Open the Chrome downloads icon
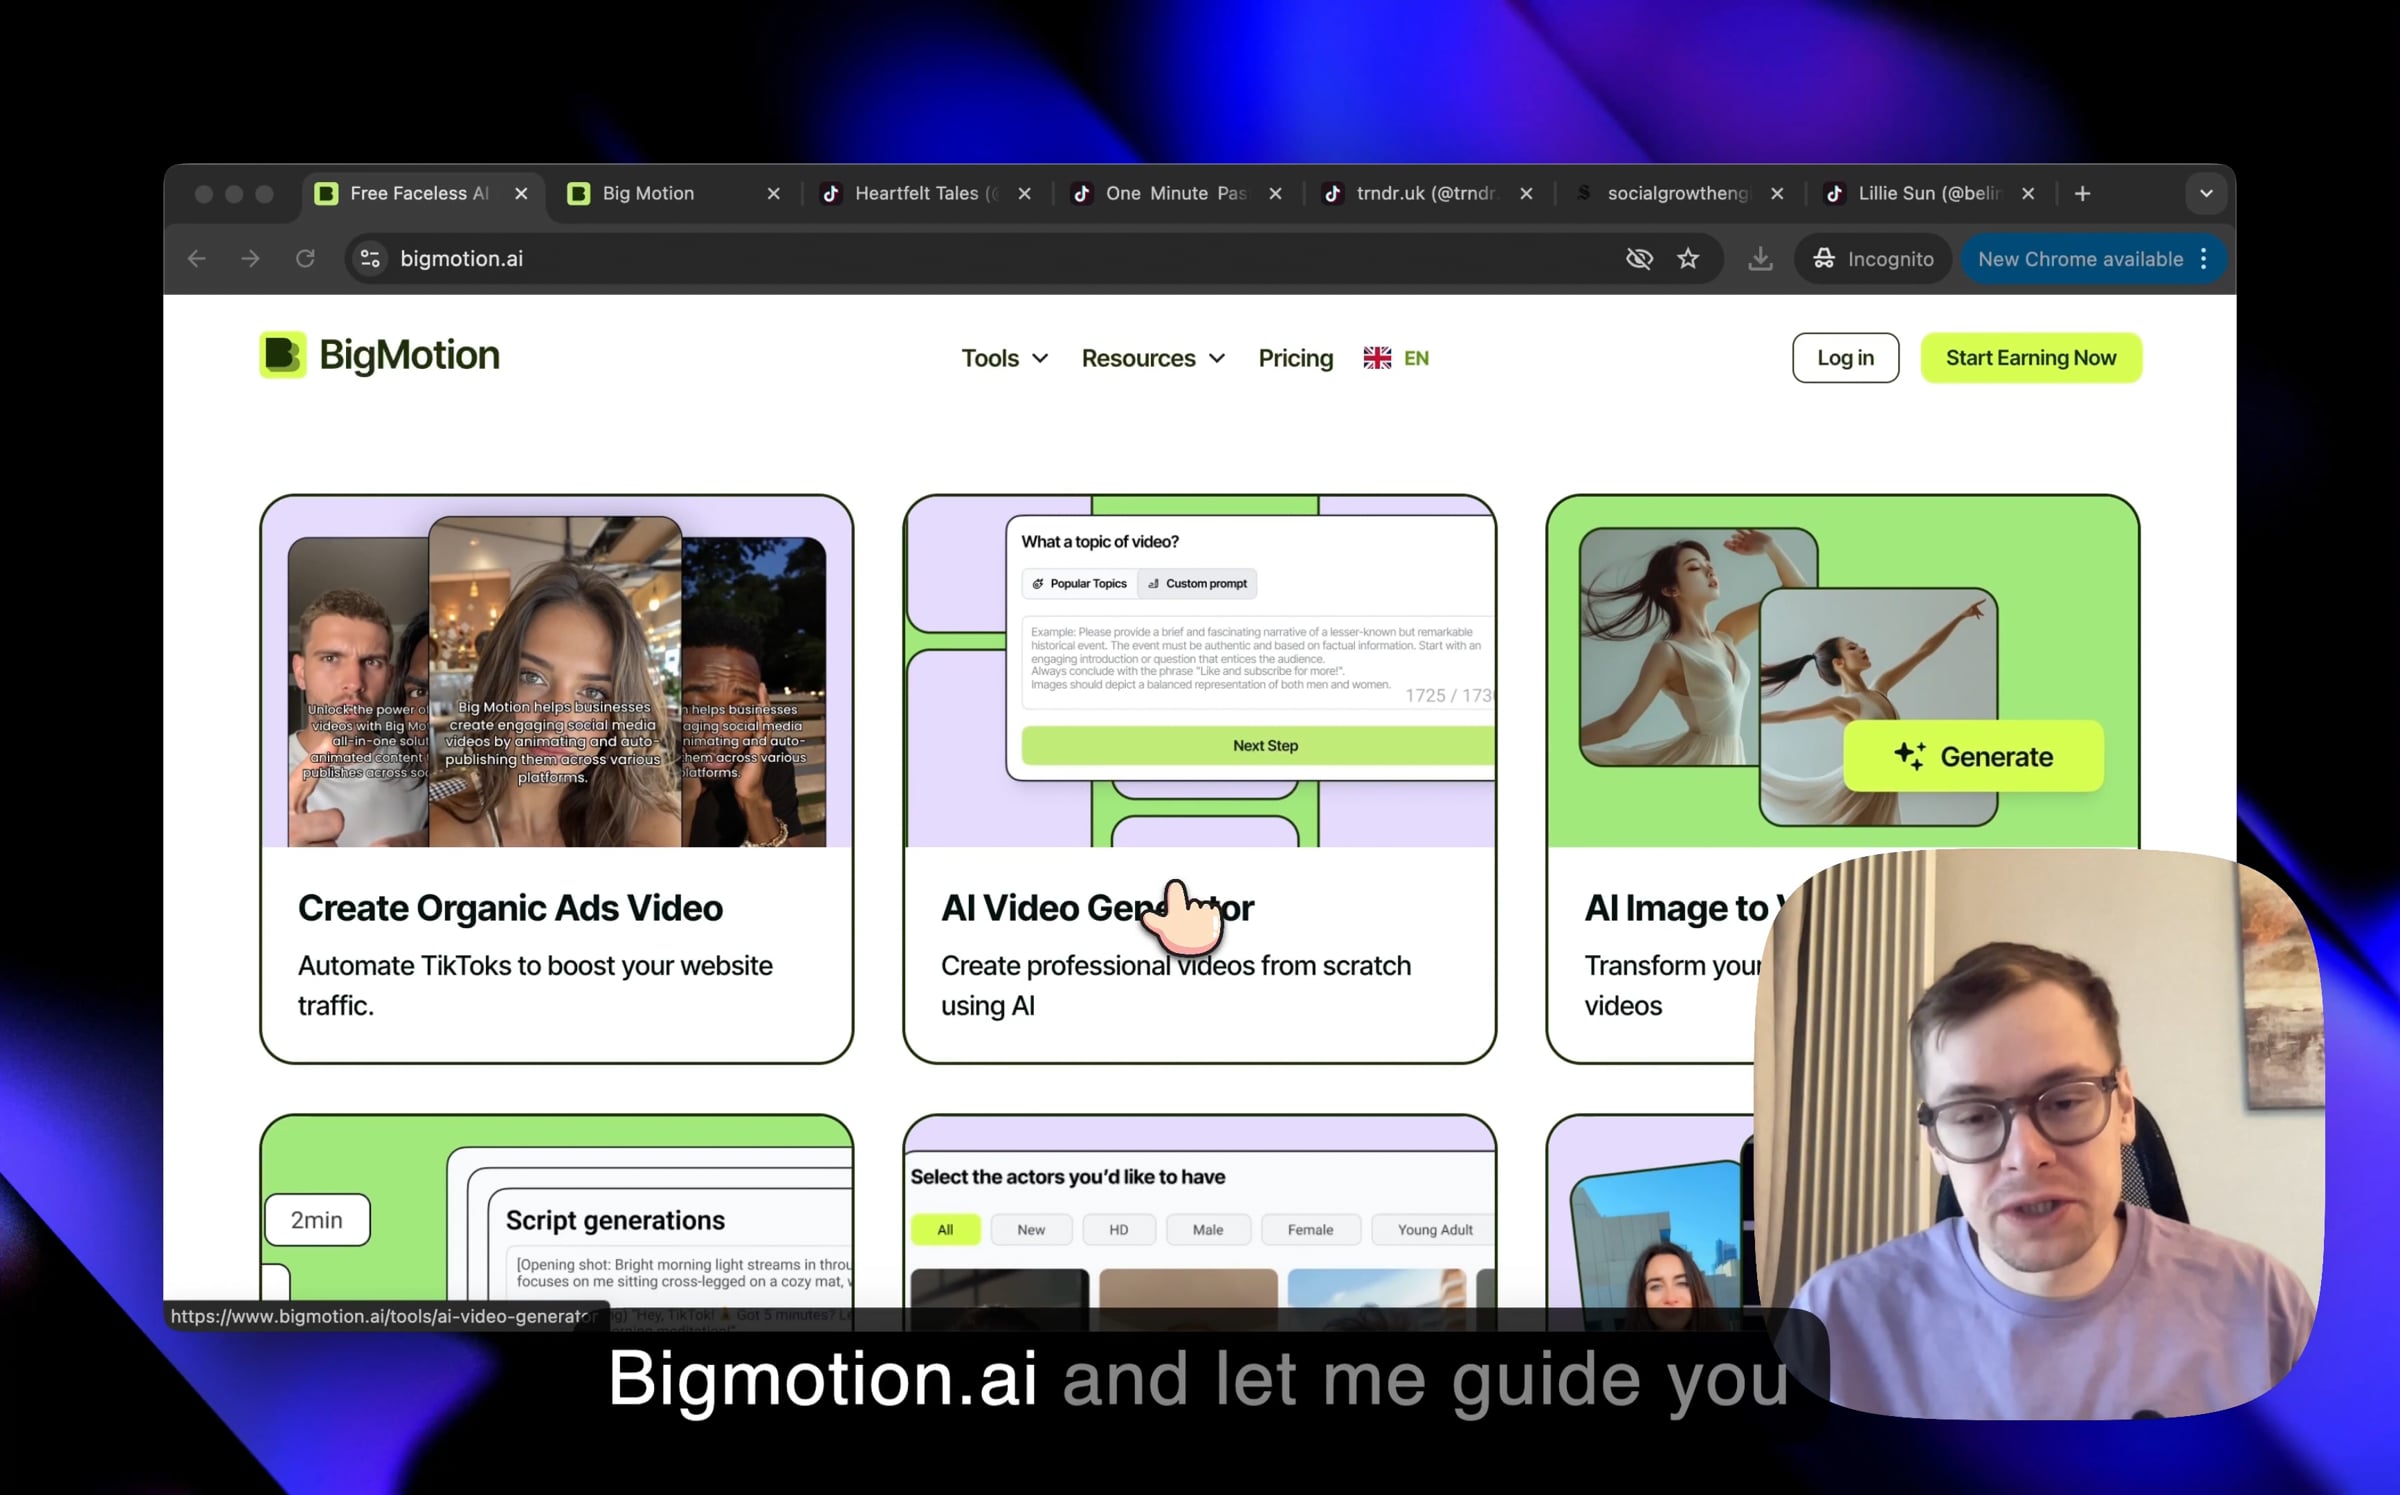Screen dimensions: 2400x1495 pyautogui.click(x=1760, y=259)
